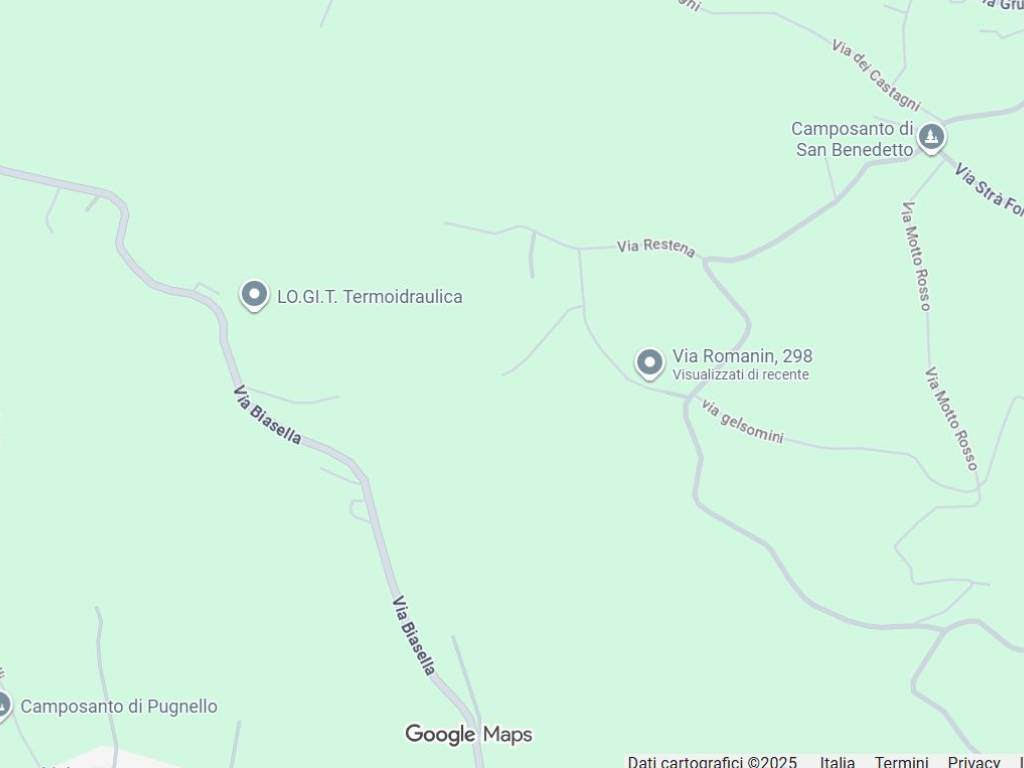
Task: Select the Camposanto di San Benedetto cemetery icon
Action: coord(931,138)
